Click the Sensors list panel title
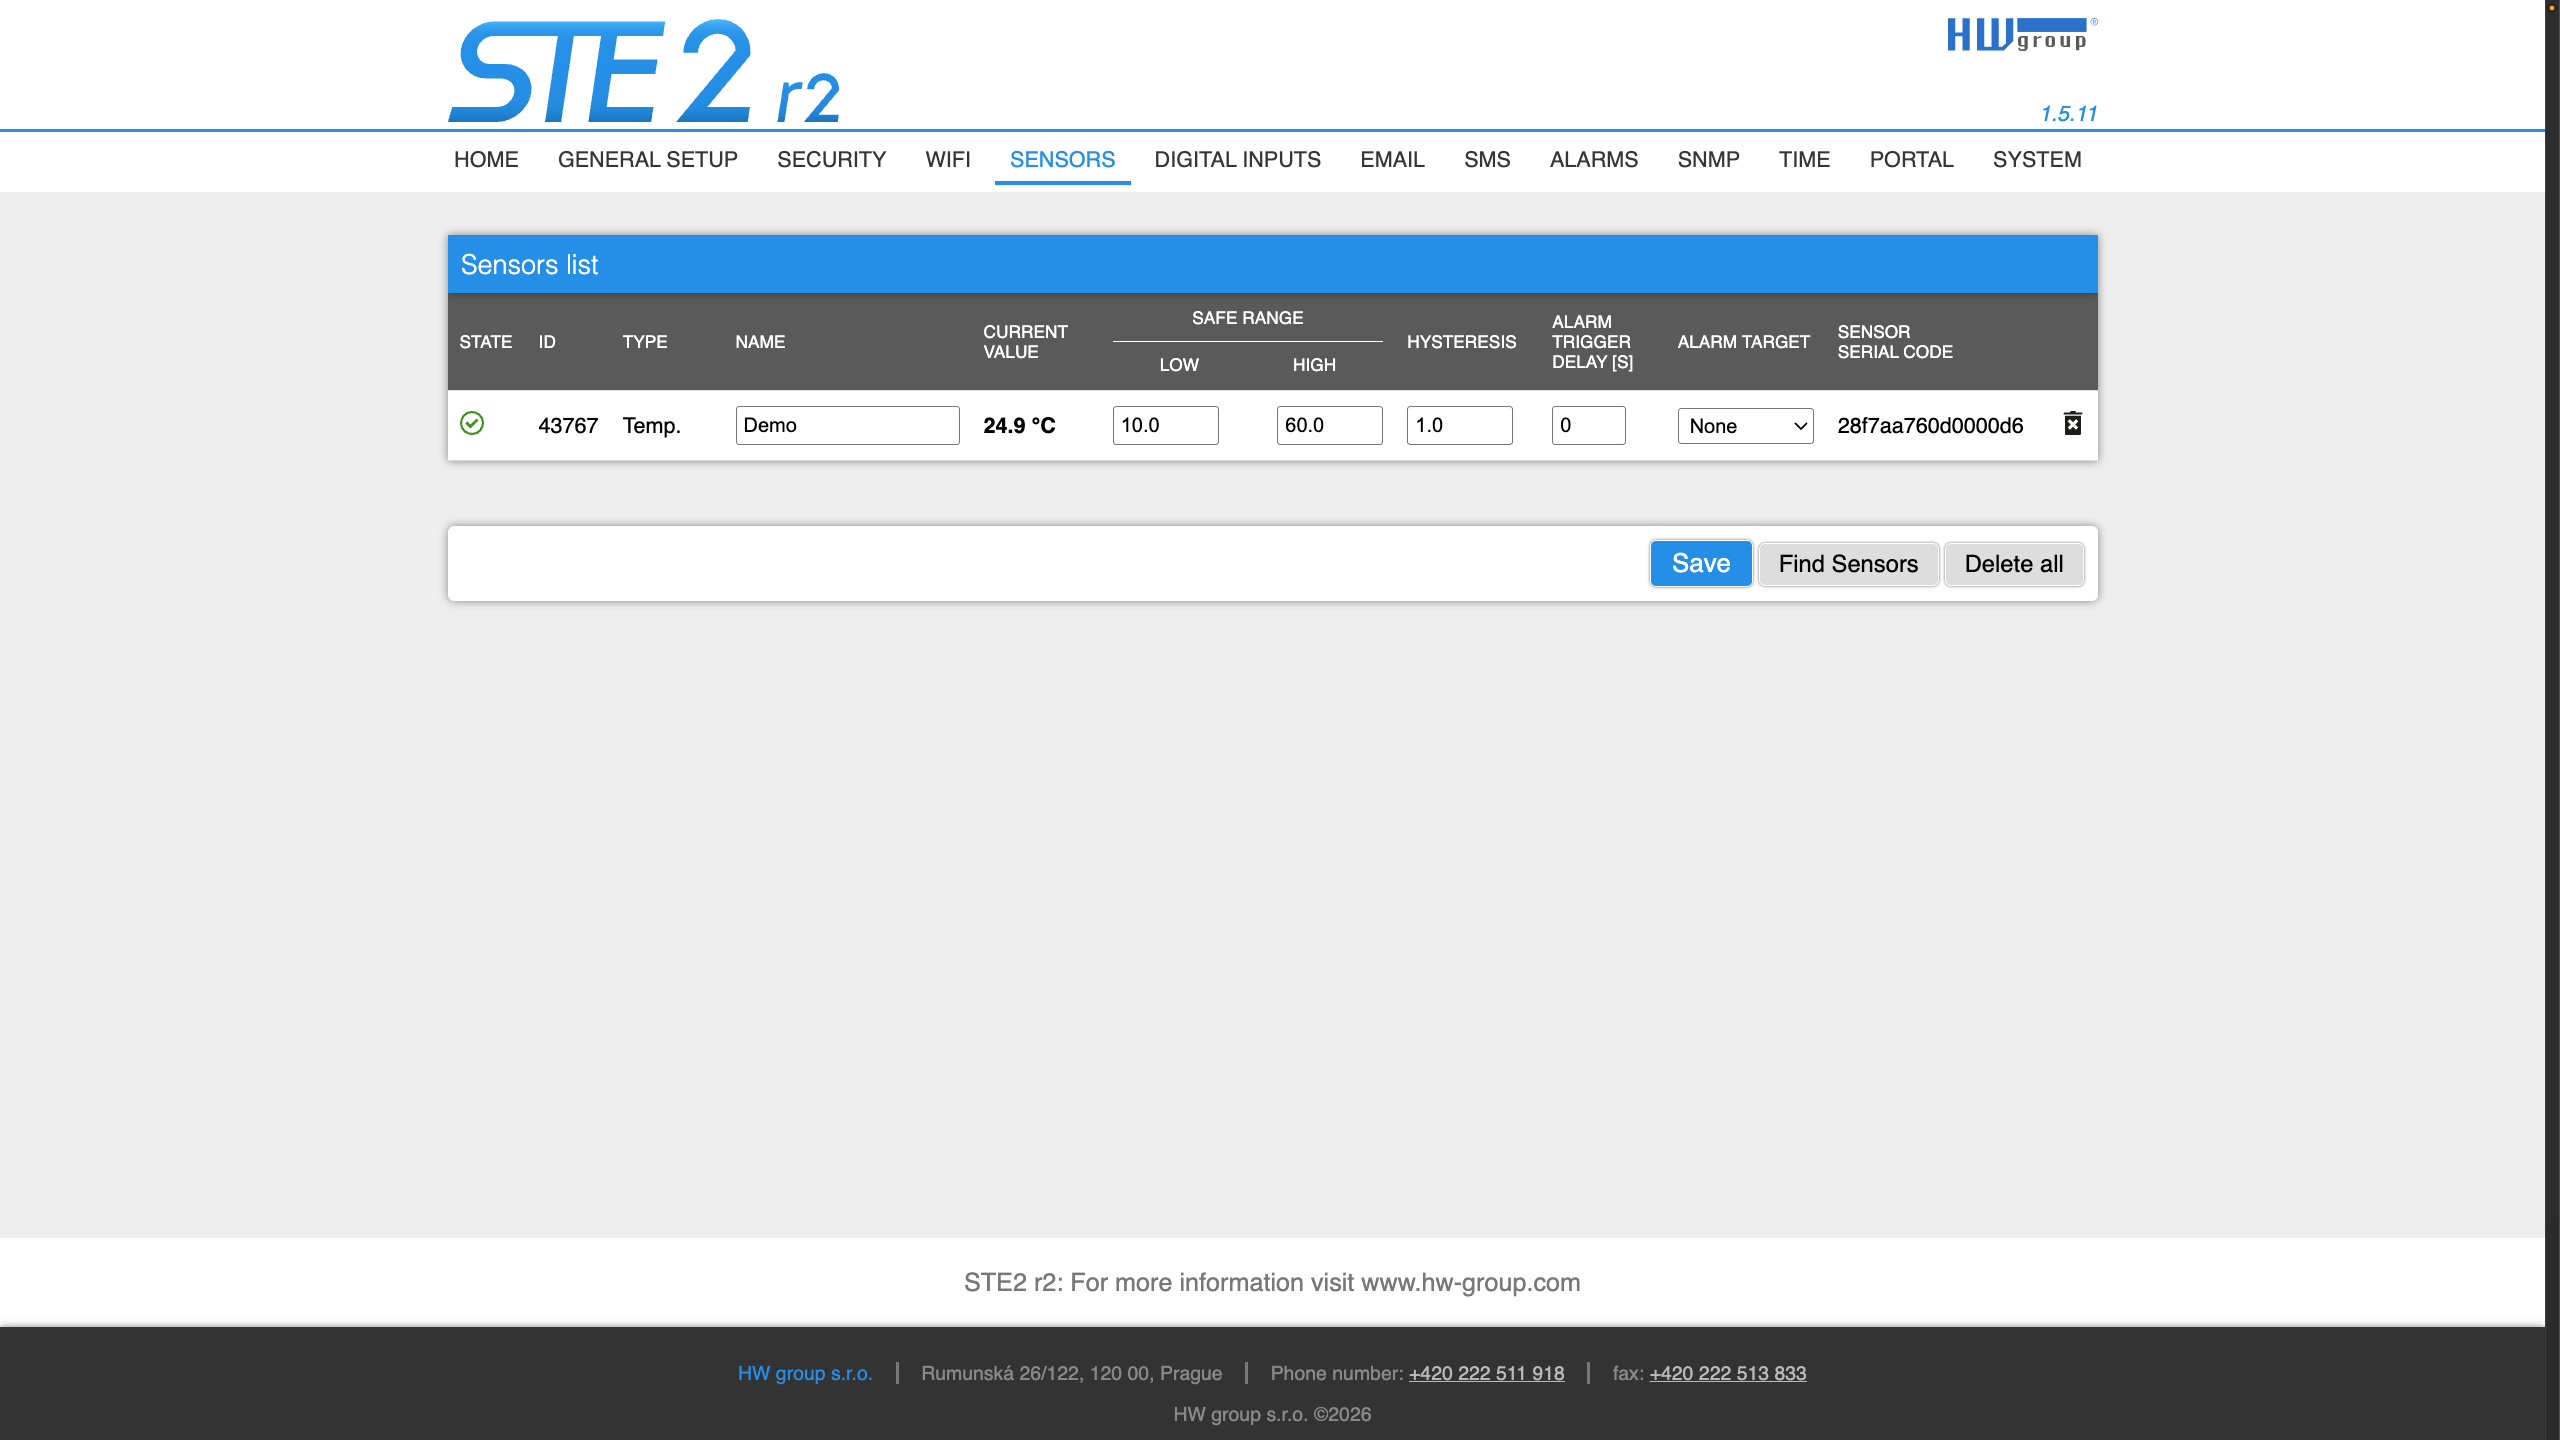 (x=529, y=265)
